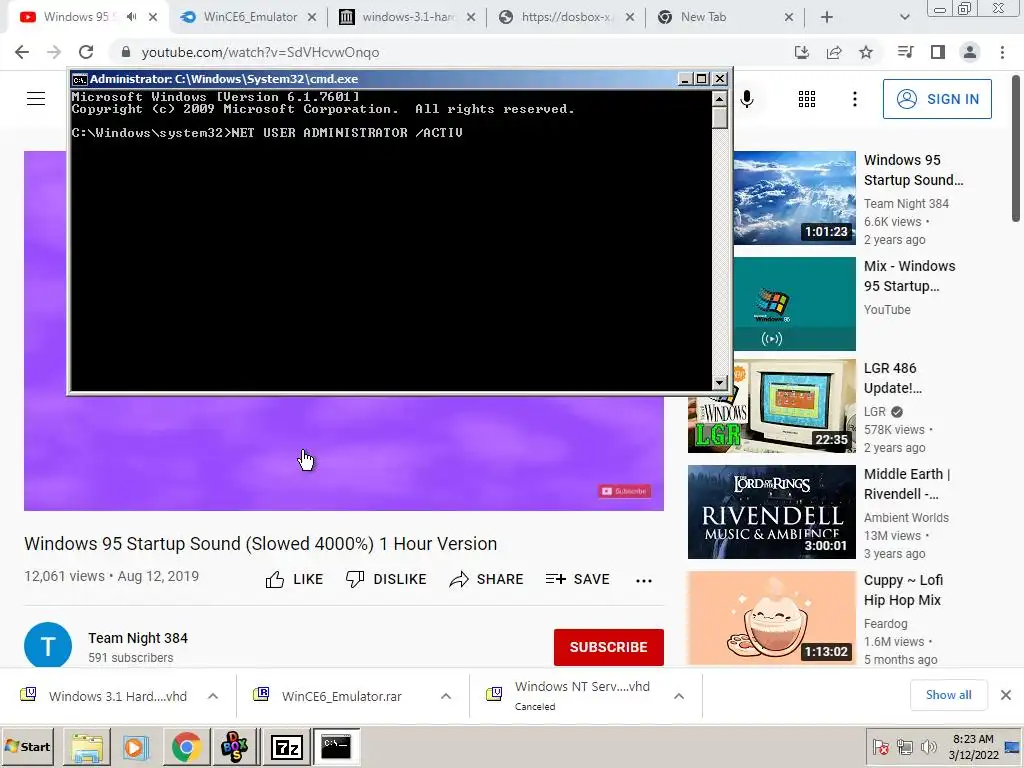Viewport: 1024px width, 768px height.
Task: Open Team Night 384 channel avatar
Action: [48, 645]
